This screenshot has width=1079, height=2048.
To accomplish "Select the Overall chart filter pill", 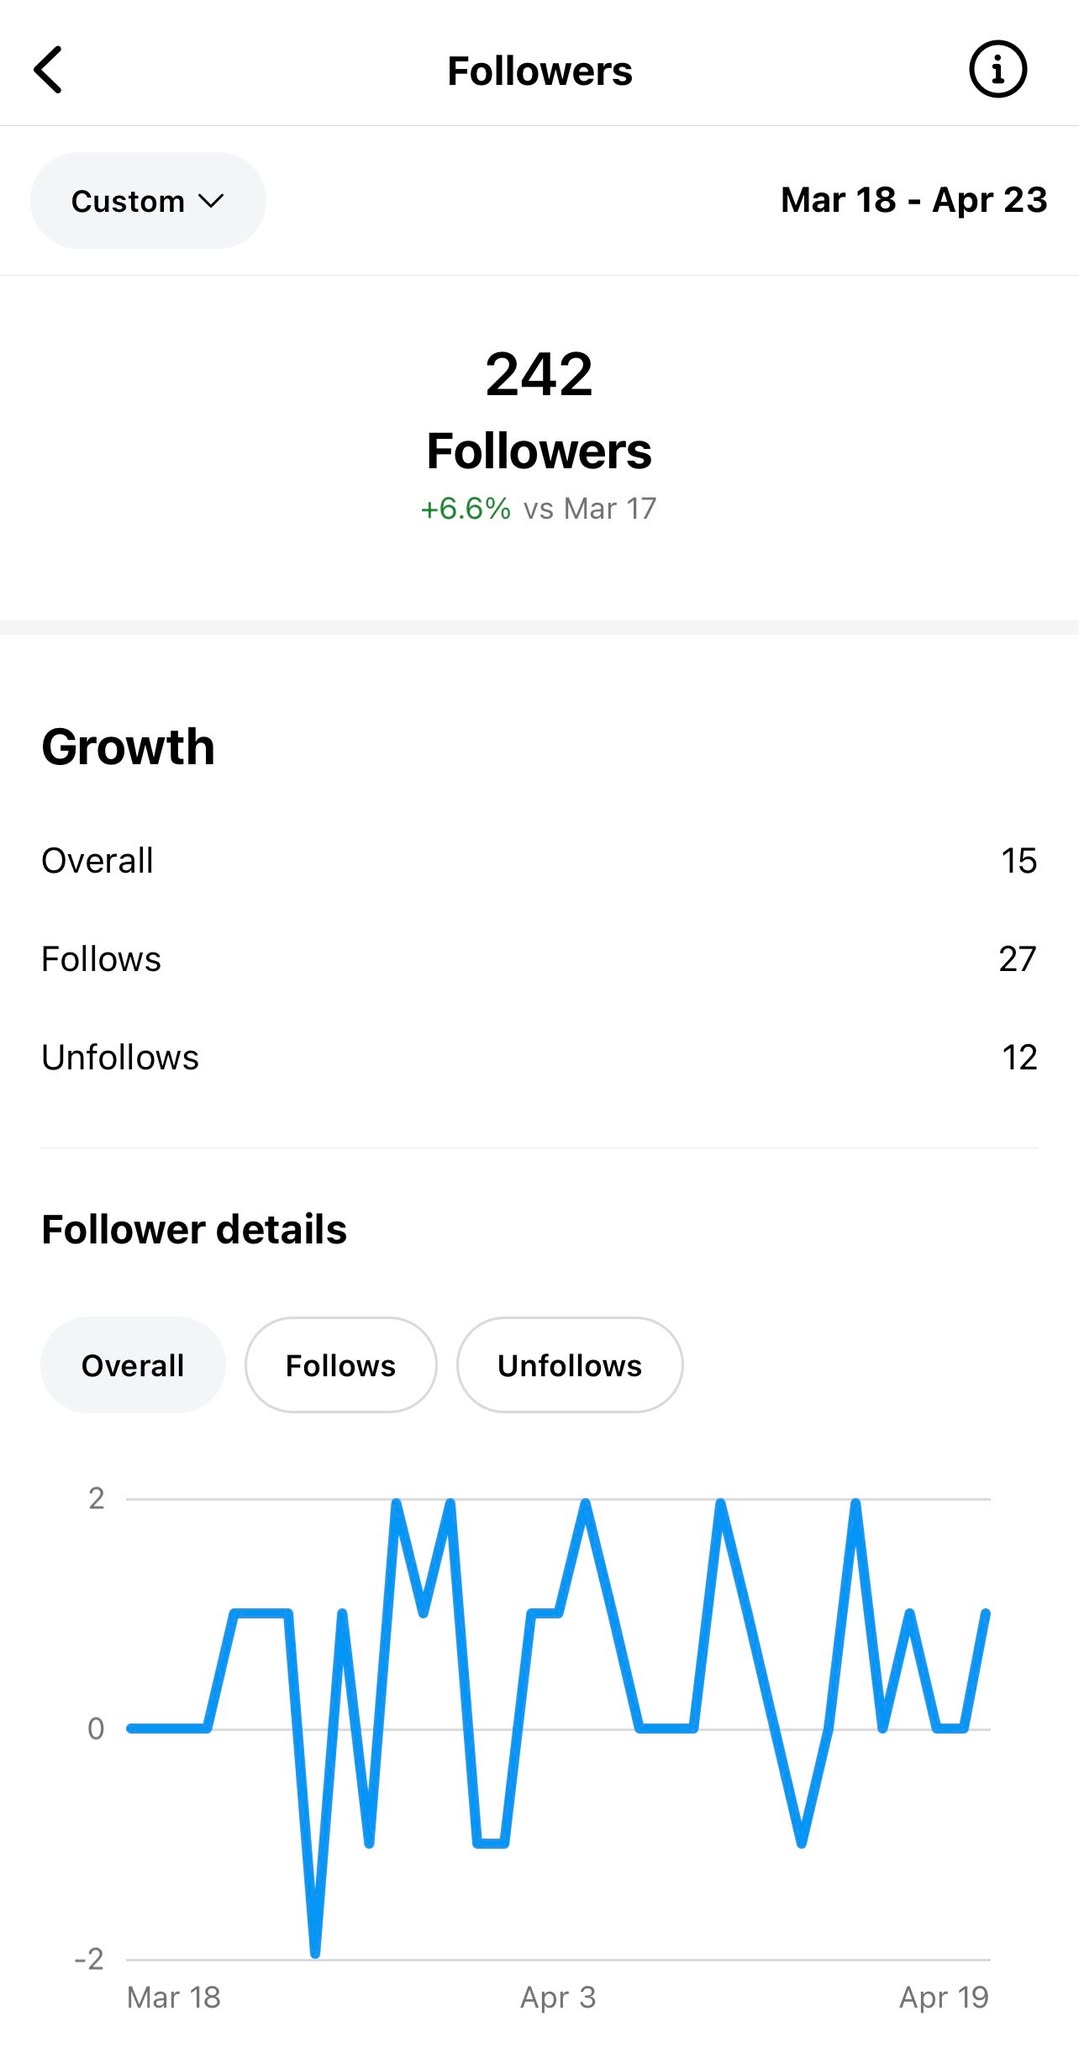I will (133, 1365).
